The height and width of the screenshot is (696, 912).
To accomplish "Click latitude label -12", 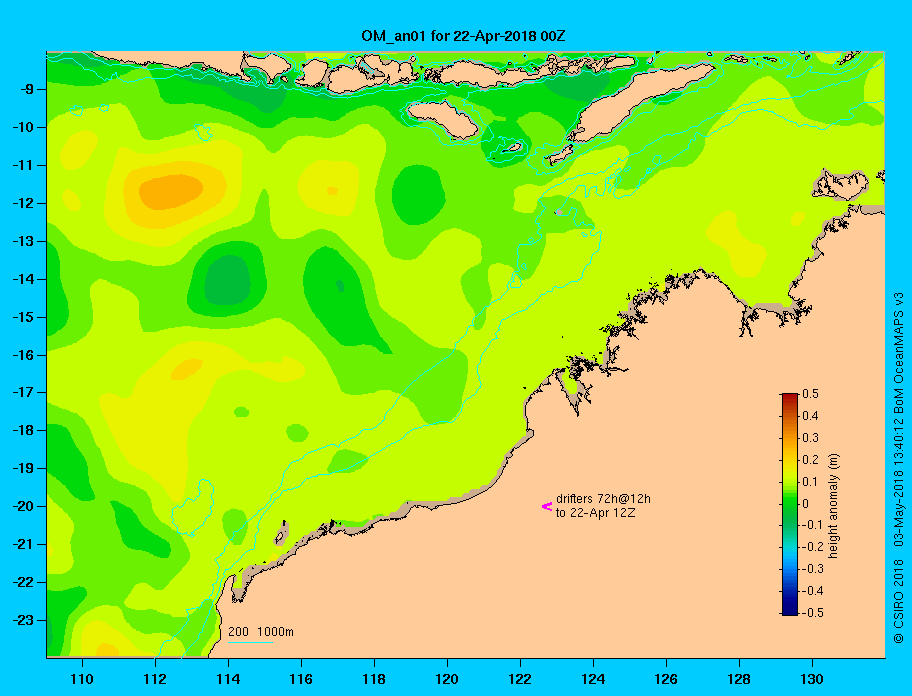I will tap(22, 204).
